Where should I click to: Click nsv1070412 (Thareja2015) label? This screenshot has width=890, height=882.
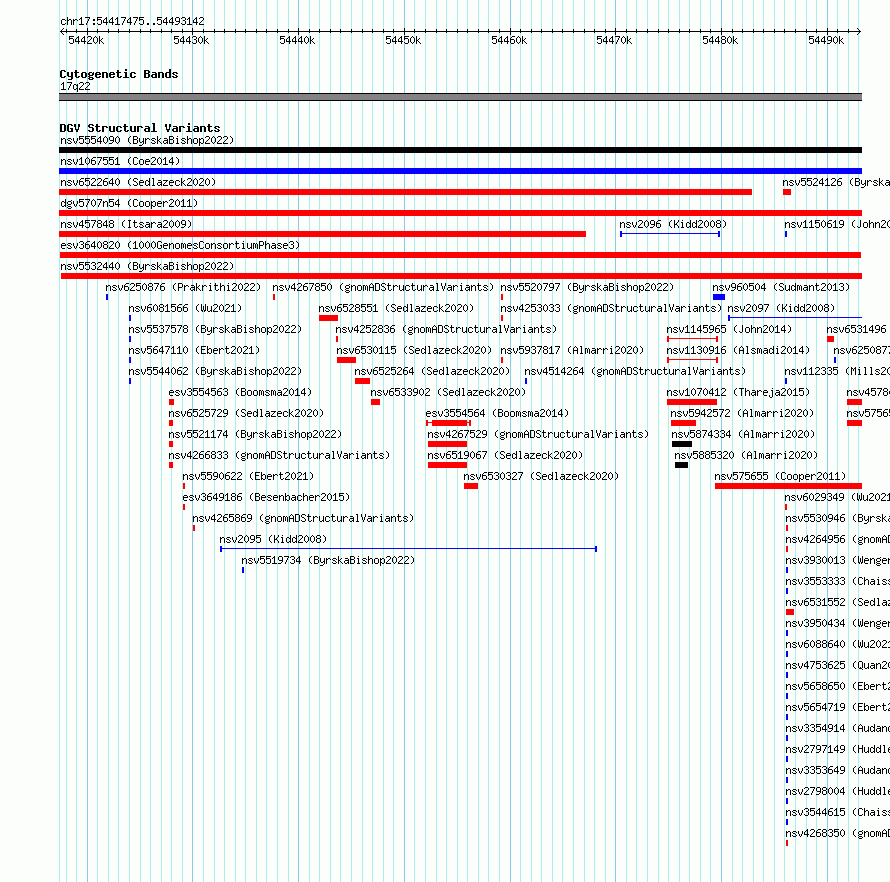738,392
